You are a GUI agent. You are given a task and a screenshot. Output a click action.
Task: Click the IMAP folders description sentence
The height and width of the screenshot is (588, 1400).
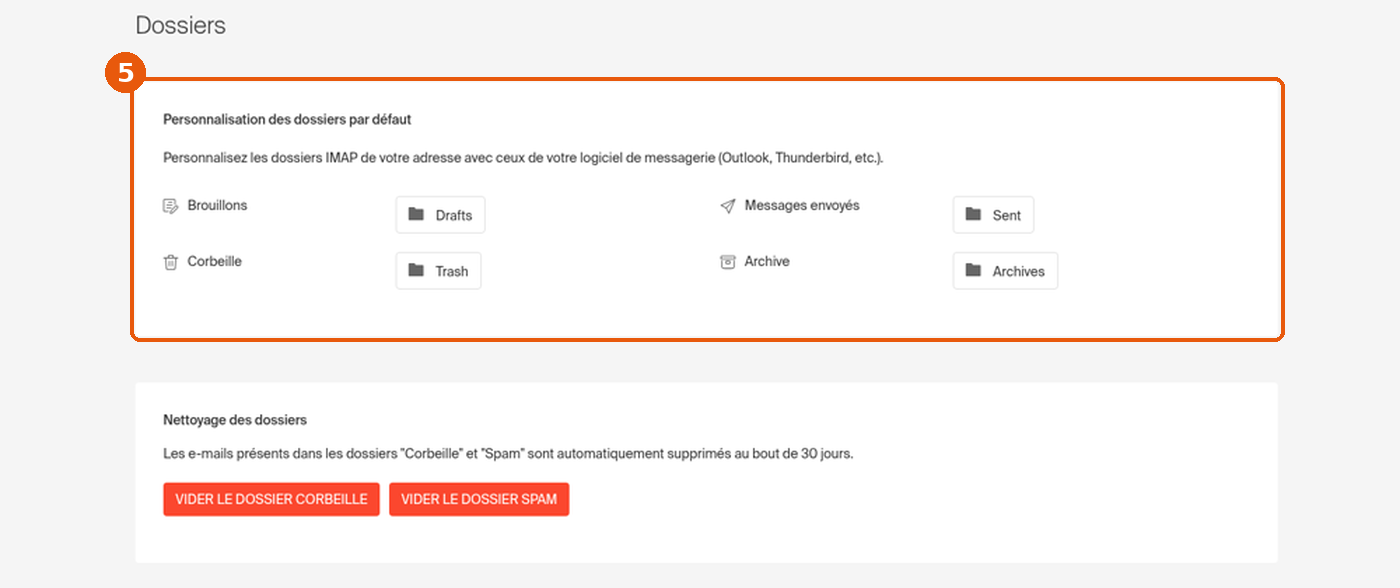pyautogui.click(x=523, y=158)
